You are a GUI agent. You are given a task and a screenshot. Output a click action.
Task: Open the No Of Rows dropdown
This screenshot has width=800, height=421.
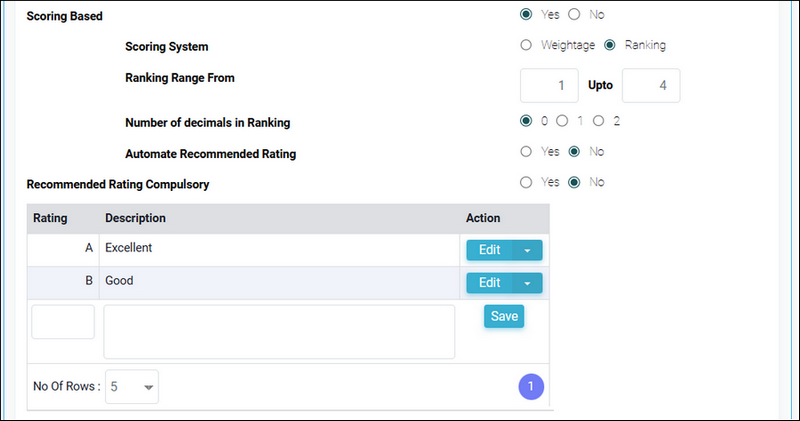click(x=132, y=388)
